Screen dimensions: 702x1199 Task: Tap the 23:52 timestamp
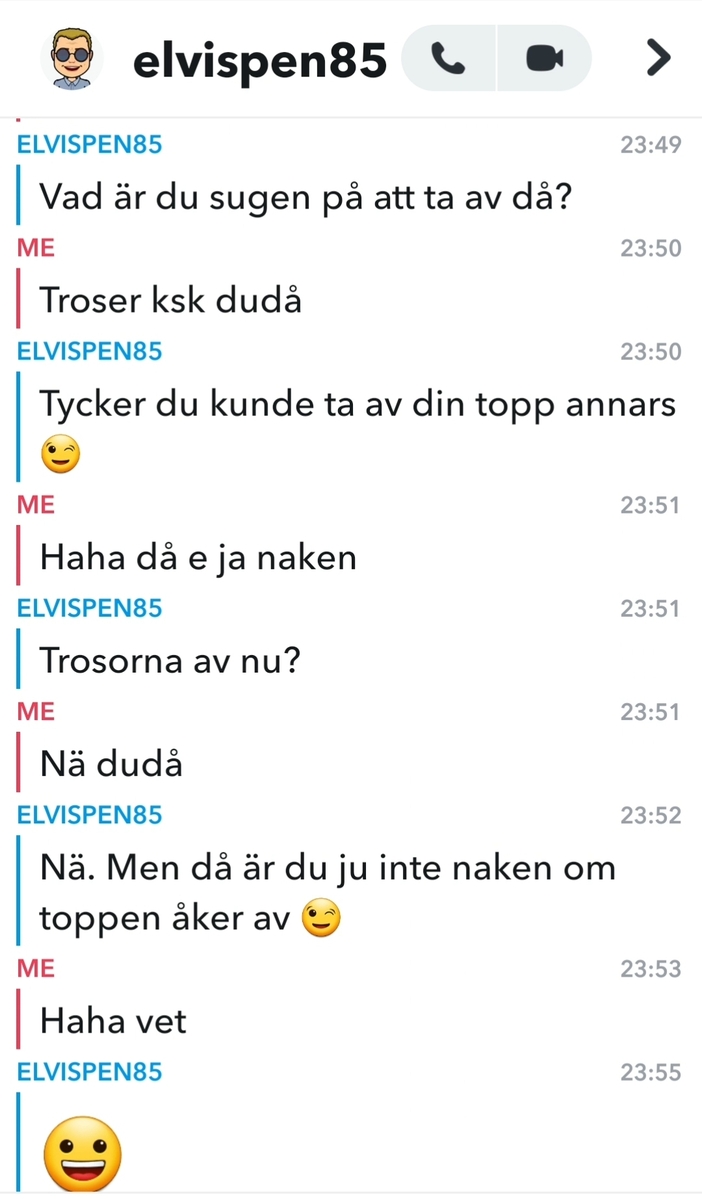[x=650, y=815]
